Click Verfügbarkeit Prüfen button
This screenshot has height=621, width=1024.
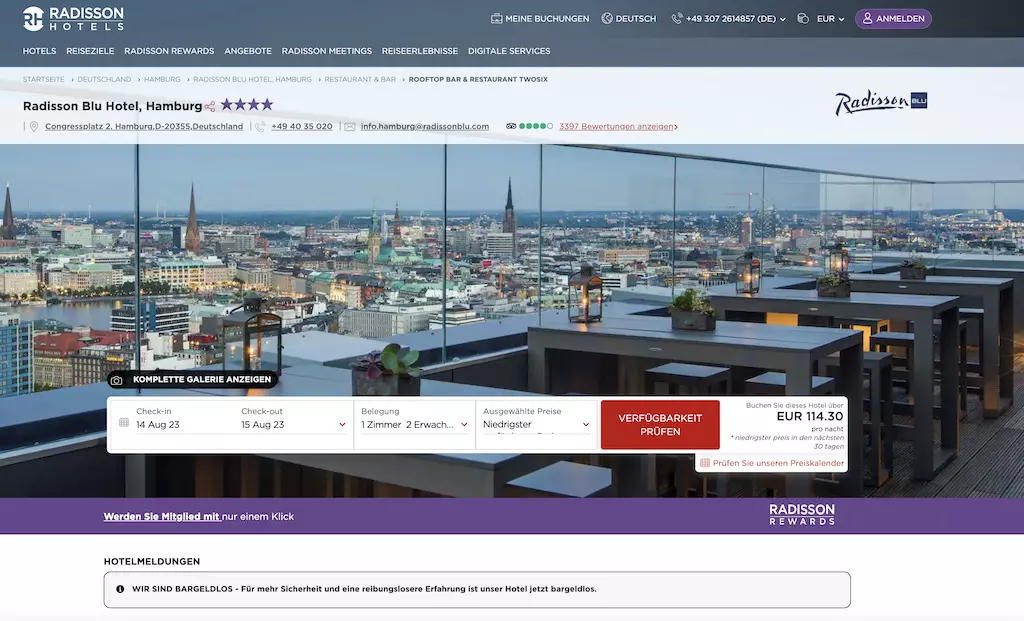point(660,424)
